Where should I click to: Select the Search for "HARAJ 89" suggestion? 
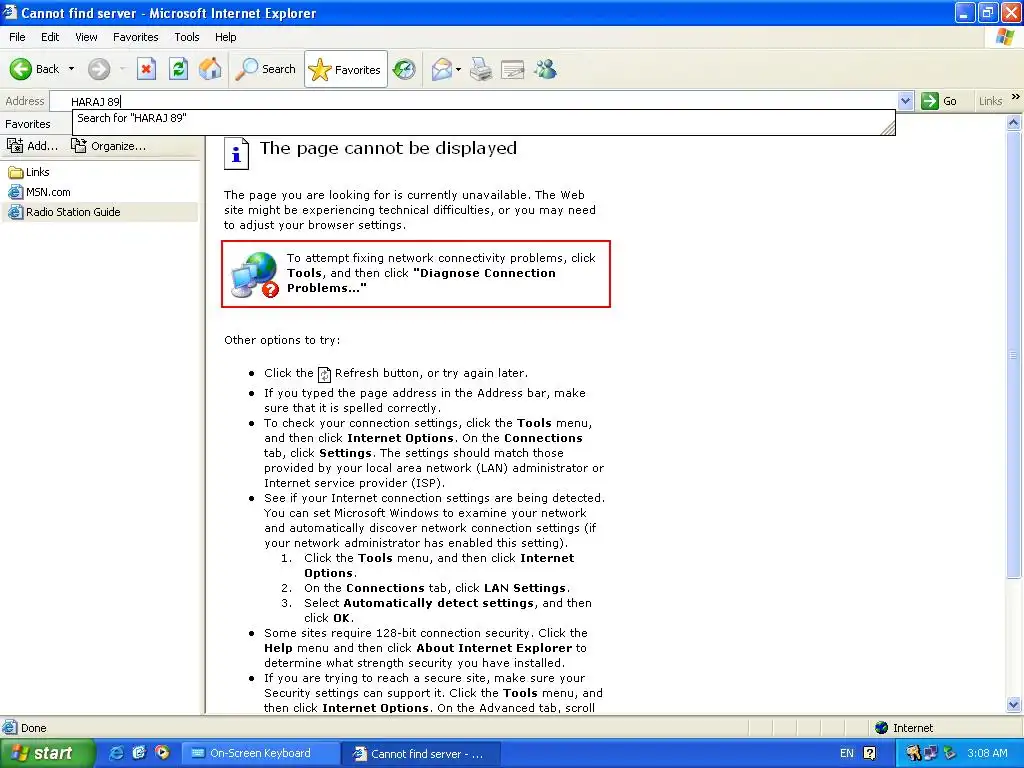tap(483, 118)
